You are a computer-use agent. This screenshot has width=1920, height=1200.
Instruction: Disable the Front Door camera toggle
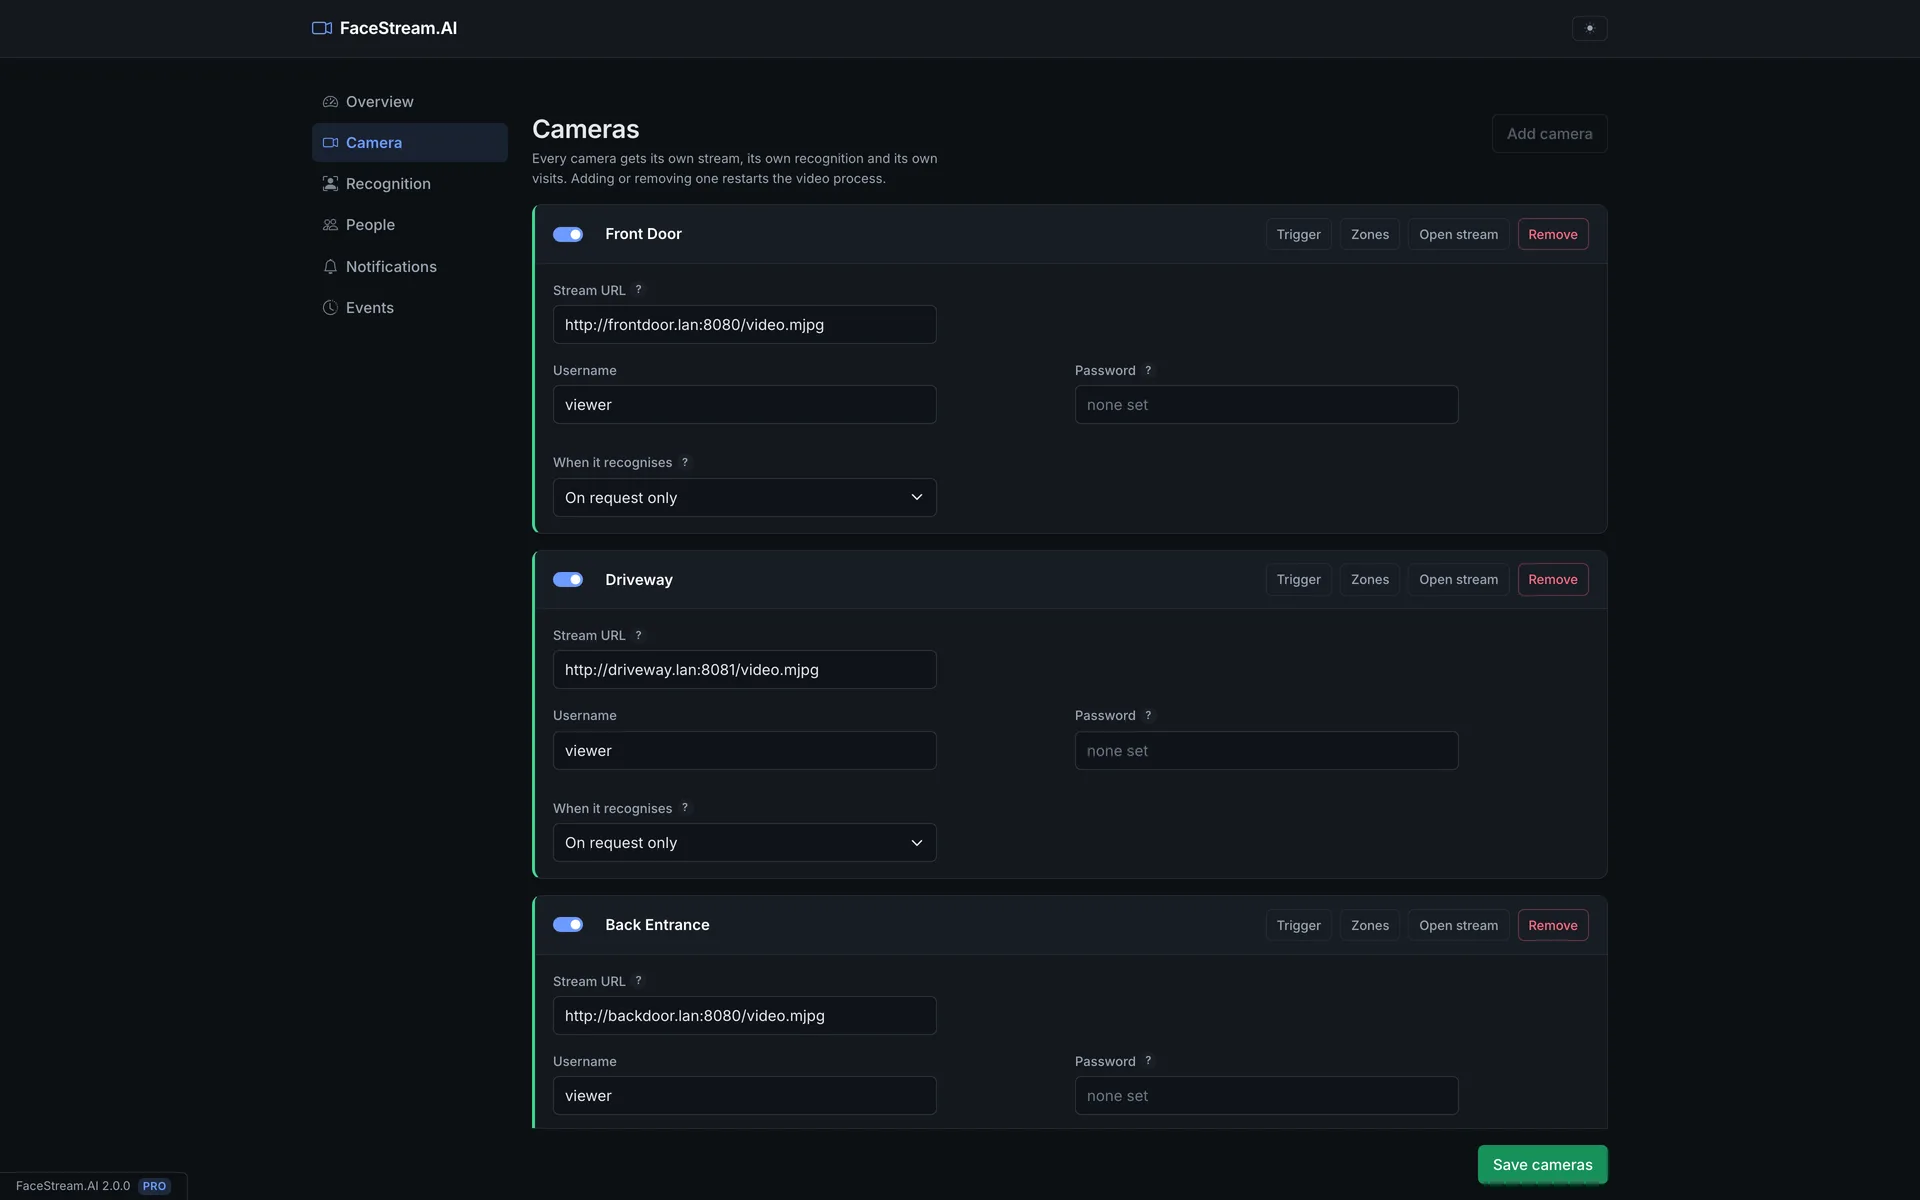pyautogui.click(x=568, y=234)
